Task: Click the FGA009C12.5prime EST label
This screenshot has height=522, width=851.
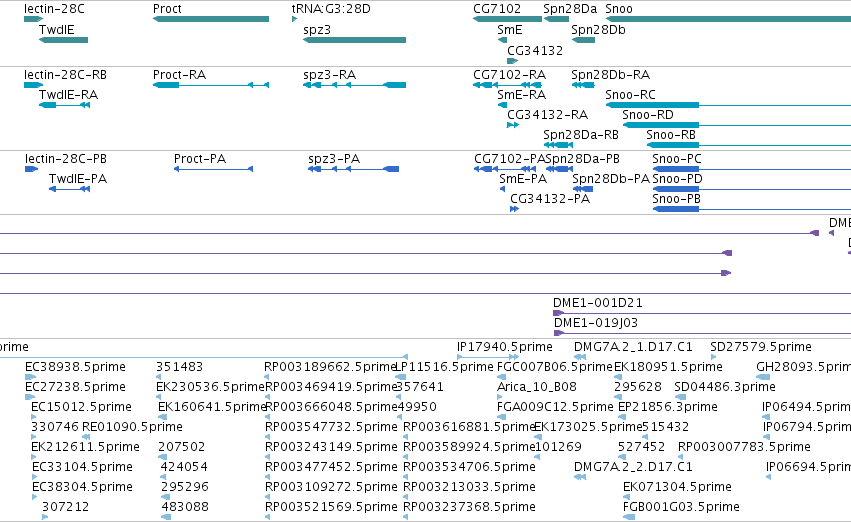Action: (x=555, y=406)
